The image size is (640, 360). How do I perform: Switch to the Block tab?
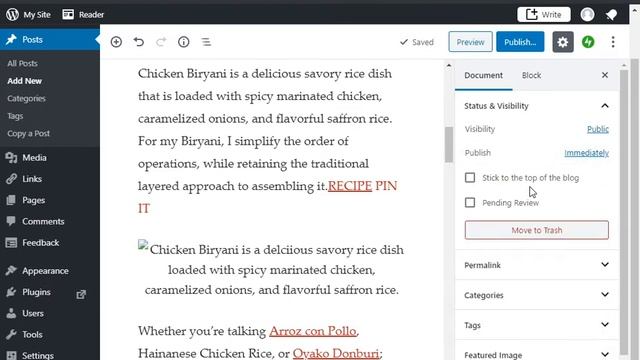tap(531, 75)
